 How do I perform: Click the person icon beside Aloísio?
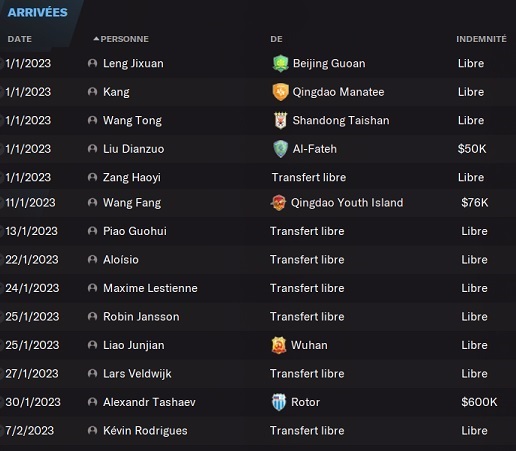pos(92,260)
